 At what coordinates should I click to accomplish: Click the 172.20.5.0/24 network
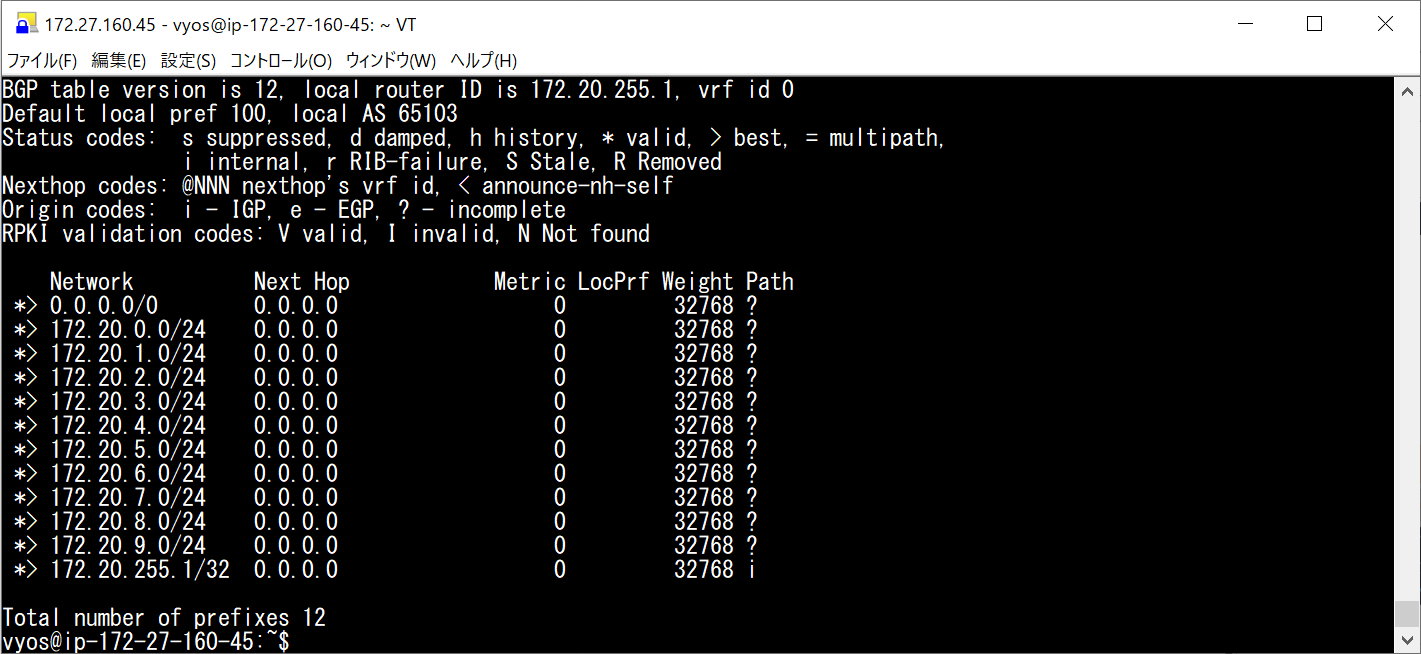(x=128, y=450)
